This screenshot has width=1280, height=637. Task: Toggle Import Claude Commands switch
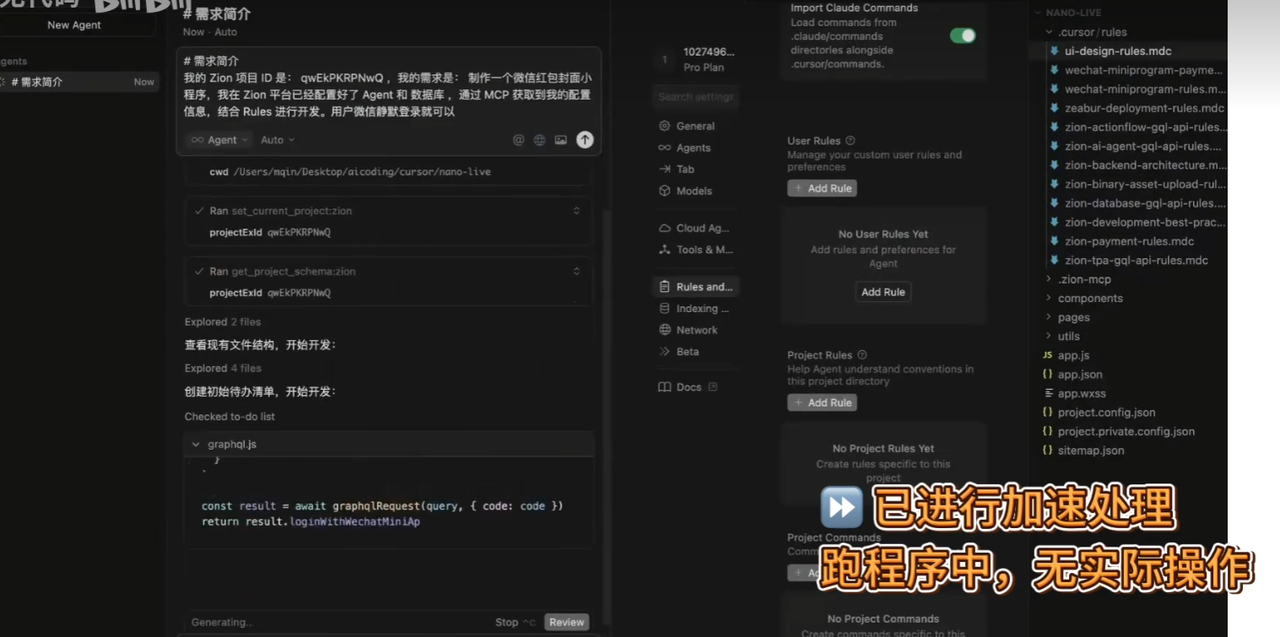[962, 36]
